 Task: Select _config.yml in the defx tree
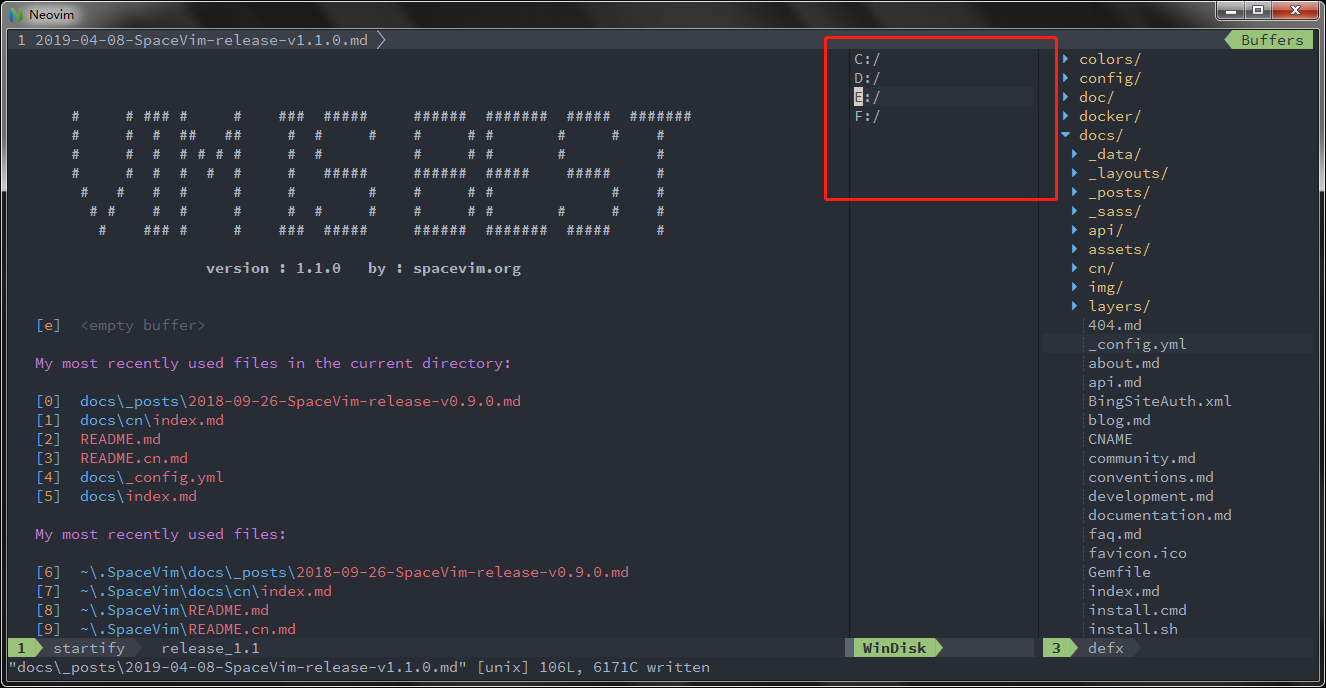coord(1137,344)
